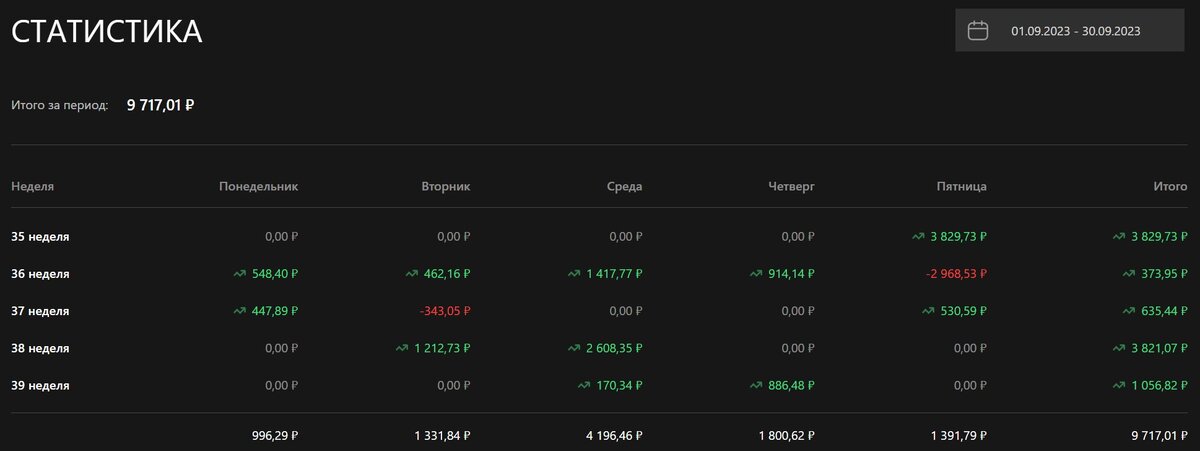Click the Wednesday column total 4 196,46 ₽
Image resolution: width=1200 pixels, height=451 pixels.
(614, 436)
